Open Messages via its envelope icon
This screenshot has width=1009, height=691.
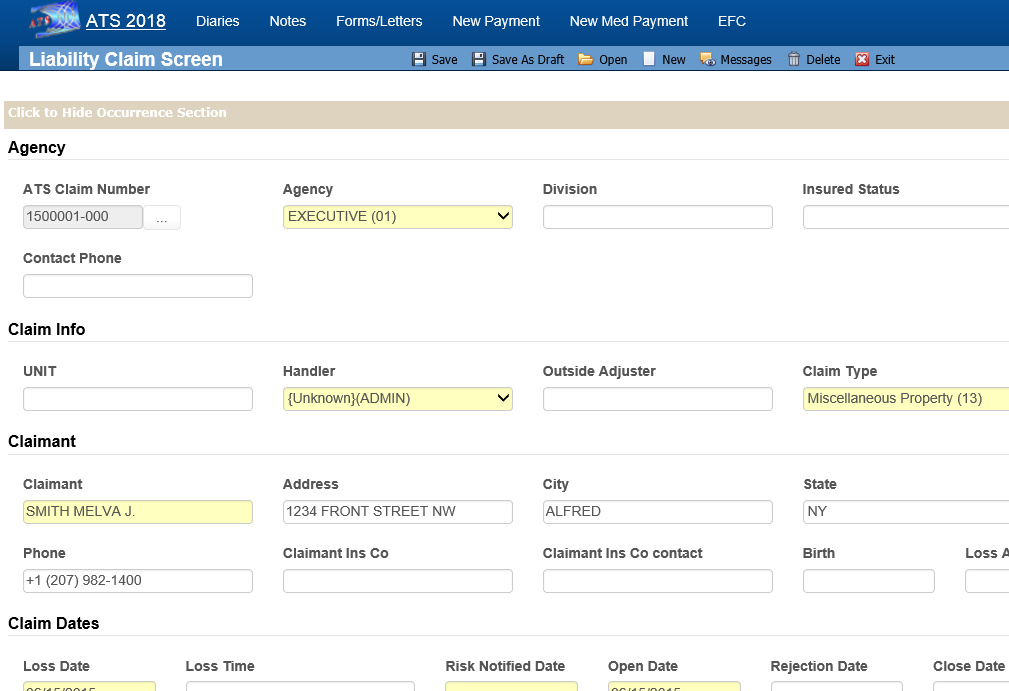(x=707, y=60)
